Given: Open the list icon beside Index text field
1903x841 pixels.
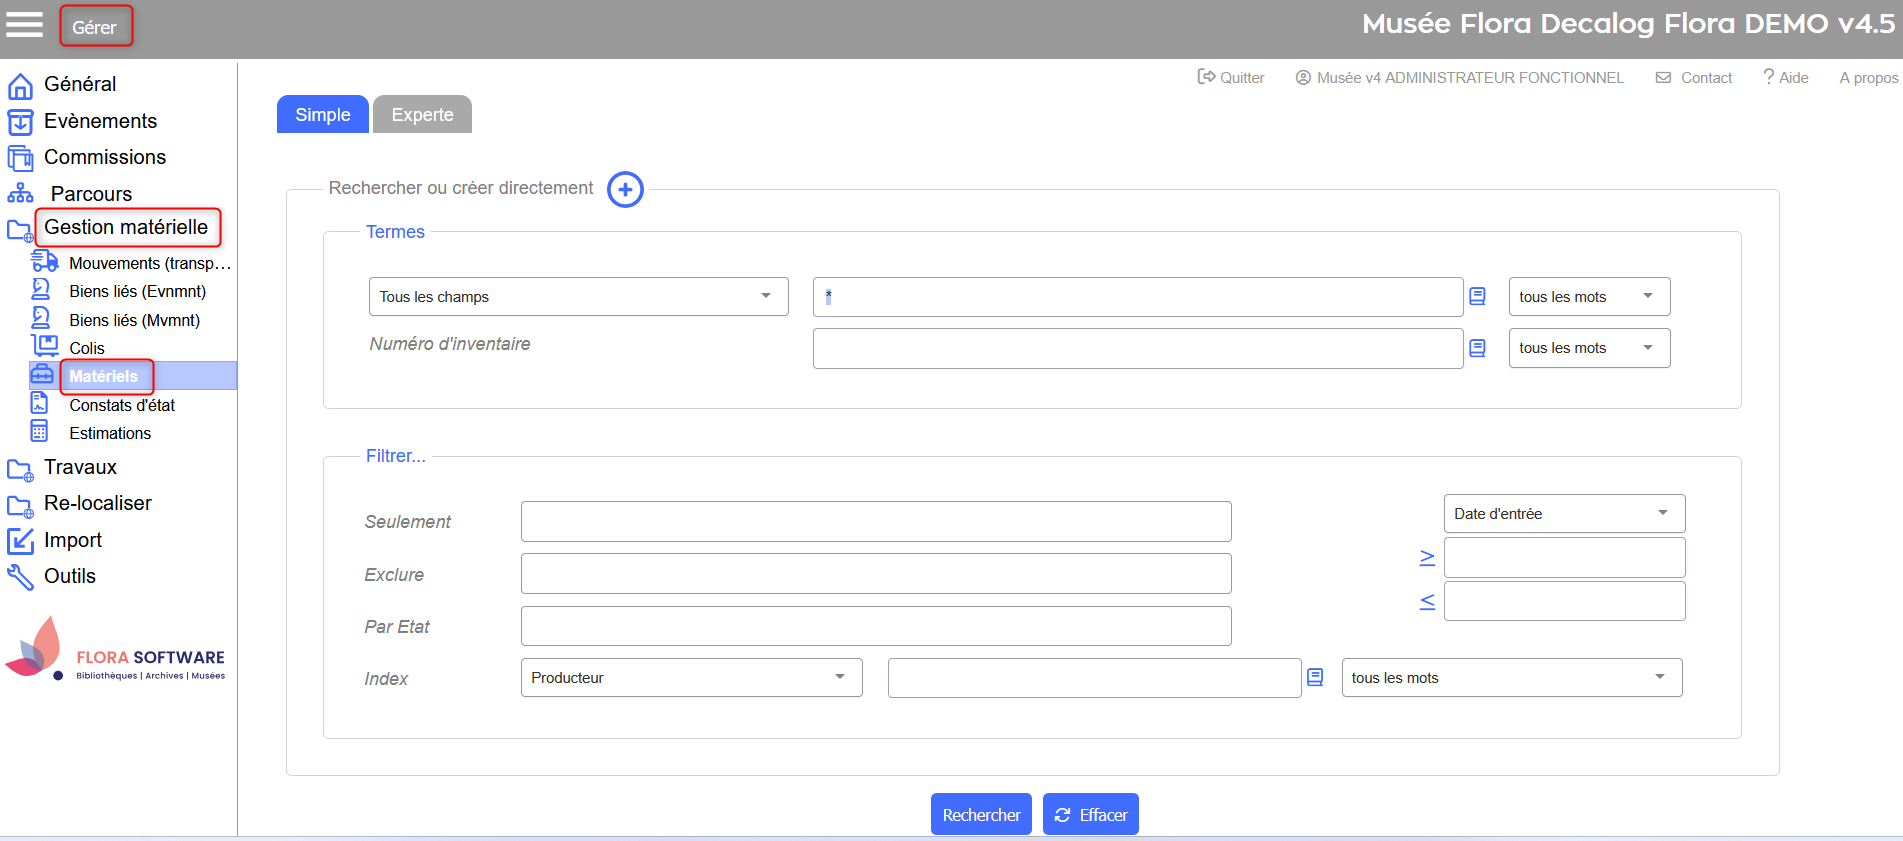Looking at the screenshot, I should tap(1315, 678).
